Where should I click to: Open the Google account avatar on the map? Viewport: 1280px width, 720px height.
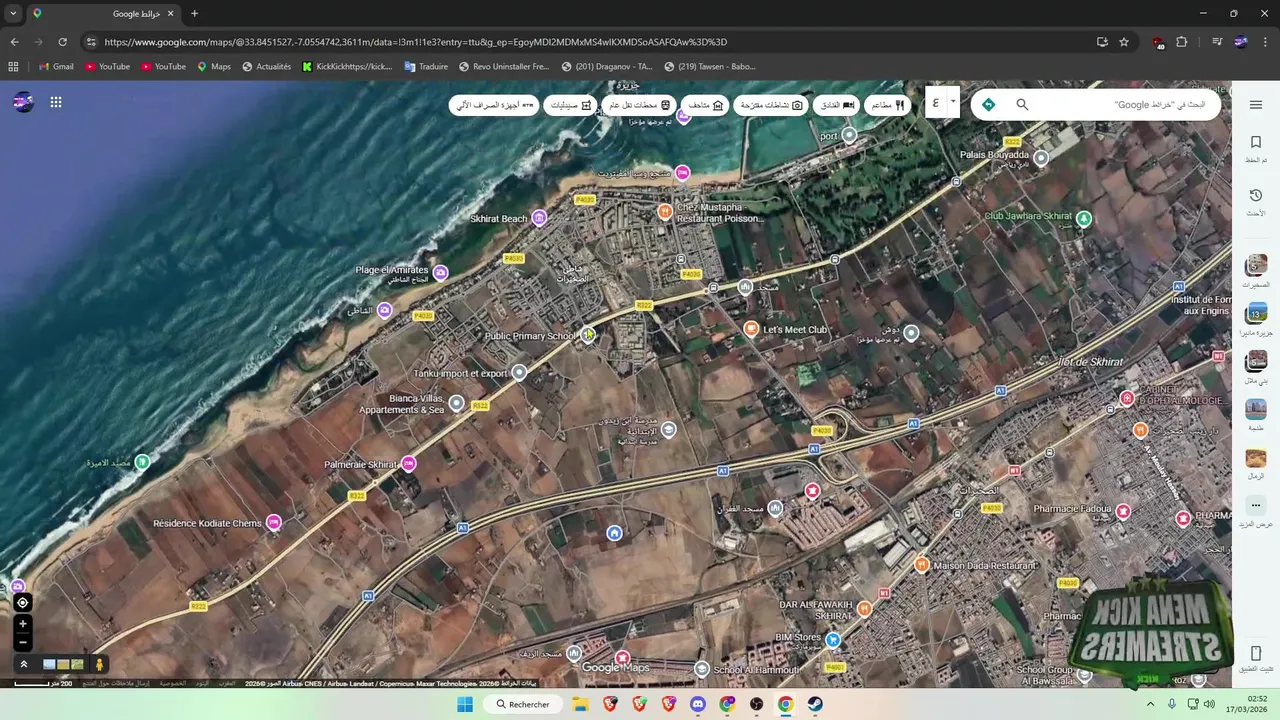point(23,102)
